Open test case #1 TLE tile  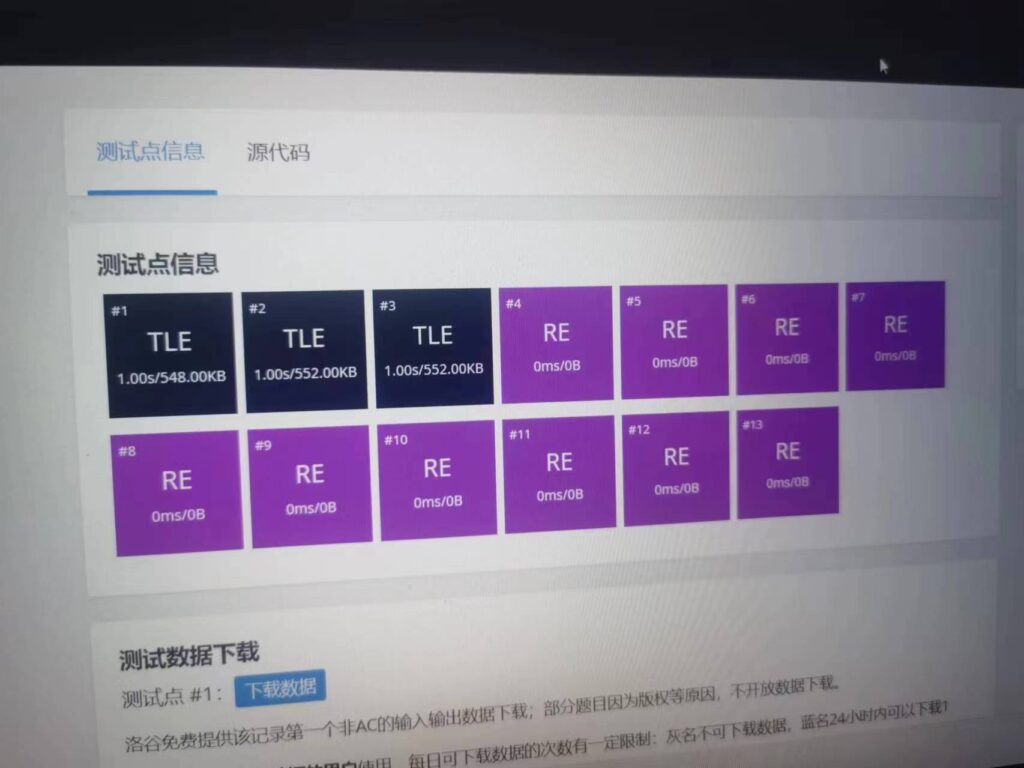[169, 353]
